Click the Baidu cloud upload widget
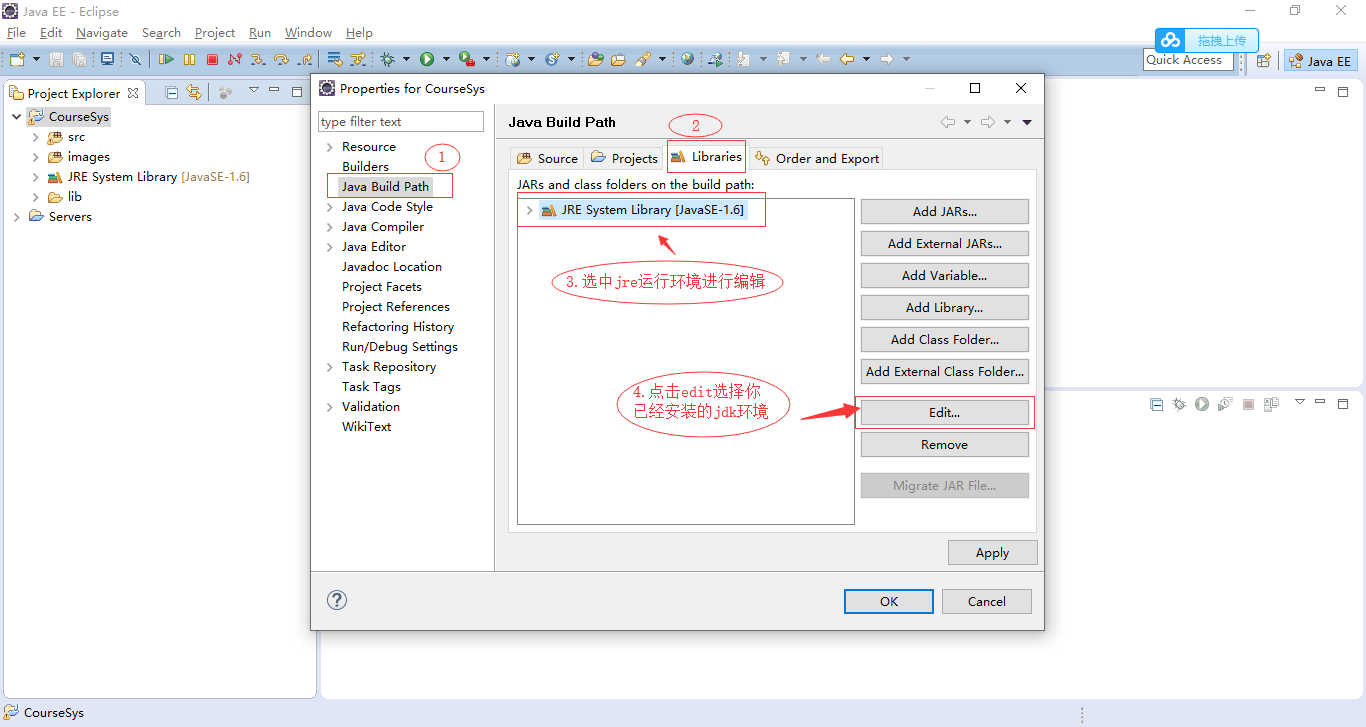This screenshot has width=1366, height=727. (1207, 40)
